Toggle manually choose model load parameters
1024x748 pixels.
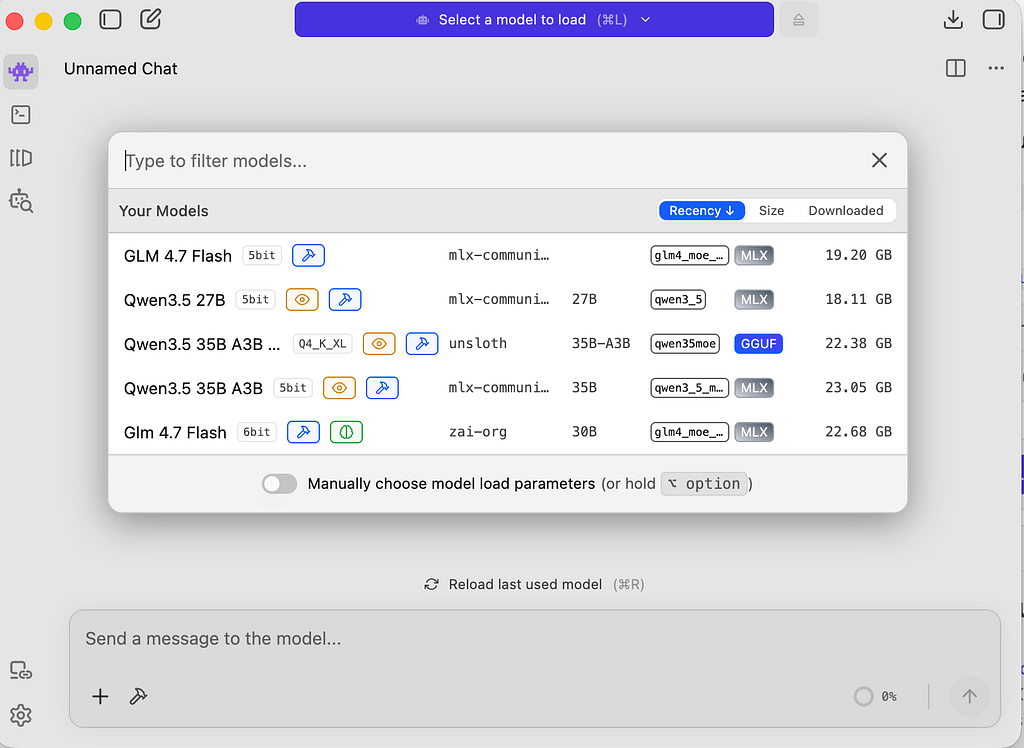(280, 483)
